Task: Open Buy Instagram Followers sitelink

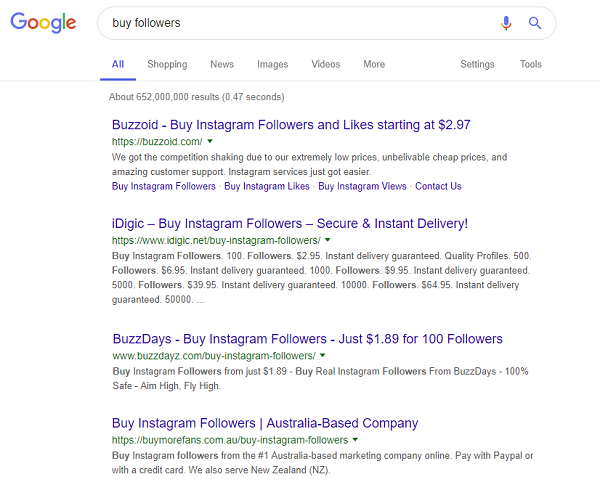Action: [164, 186]
